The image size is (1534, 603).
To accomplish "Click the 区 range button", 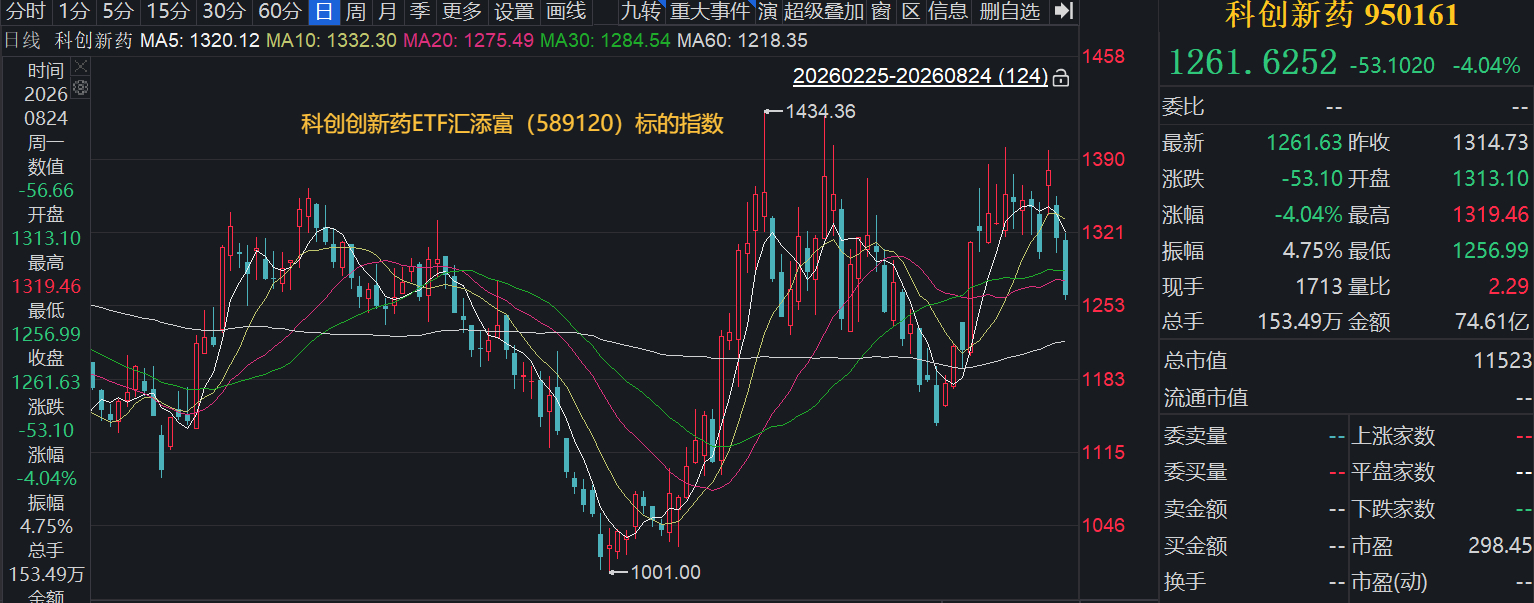I will [x=910, y=12].
